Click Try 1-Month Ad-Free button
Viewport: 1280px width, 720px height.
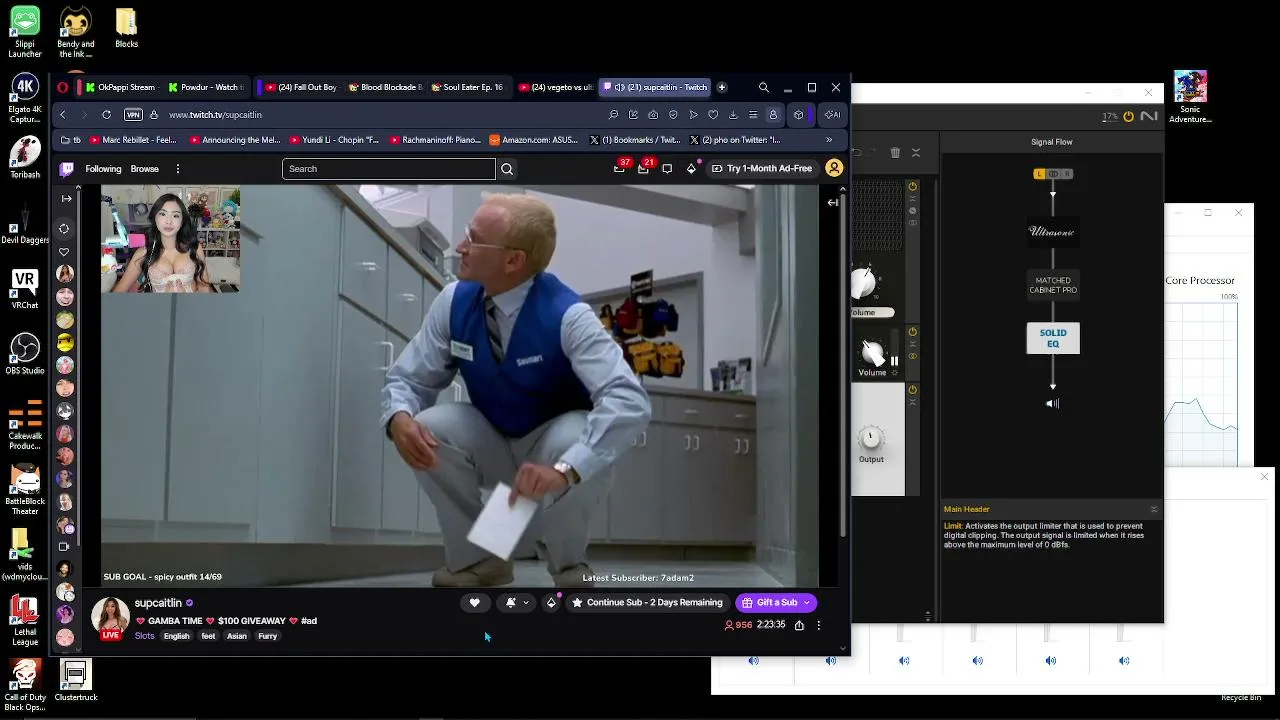pos(762,168)
